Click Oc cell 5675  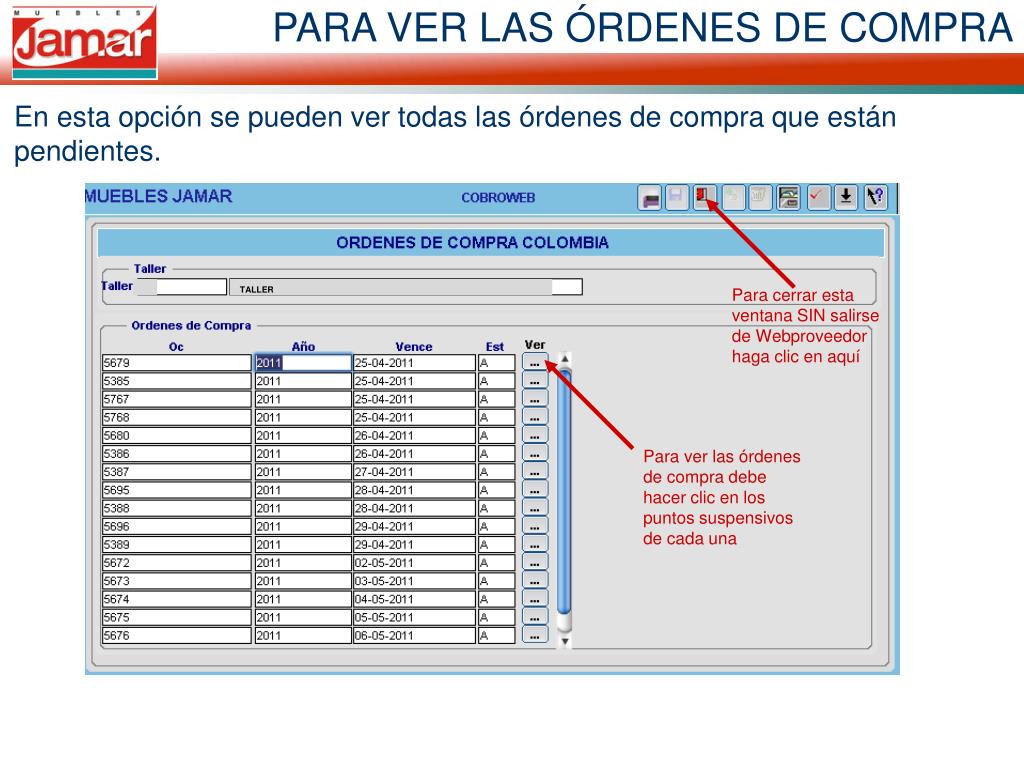[x=176, y=618]
